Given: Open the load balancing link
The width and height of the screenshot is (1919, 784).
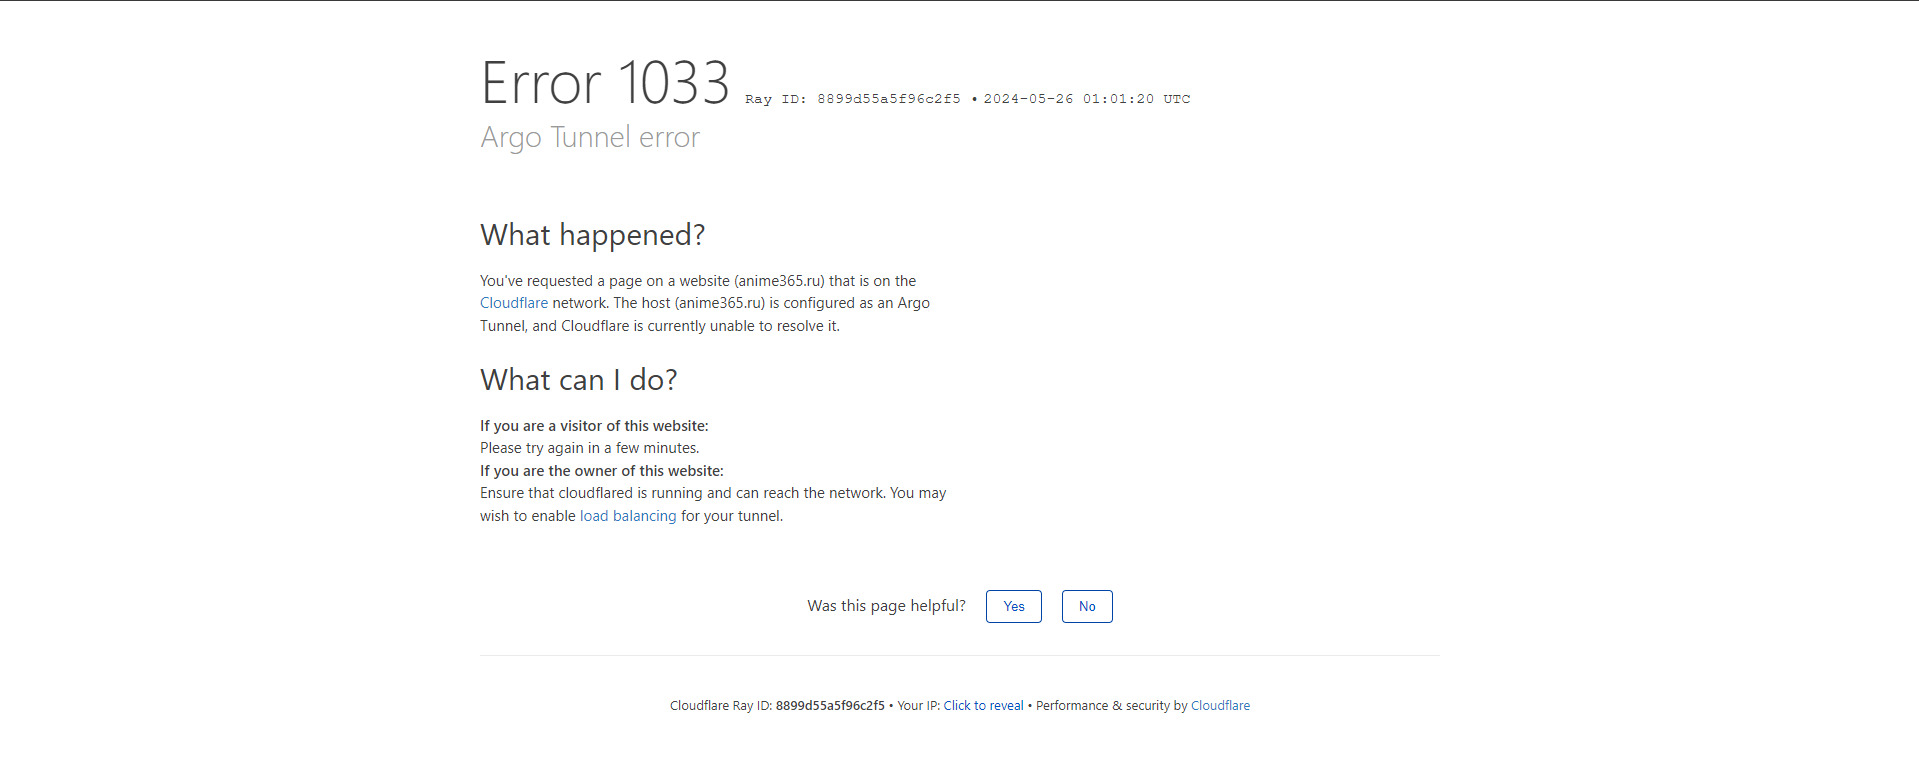Looking at the screenshot, I should pyautogui.click(x=628, y=516).
